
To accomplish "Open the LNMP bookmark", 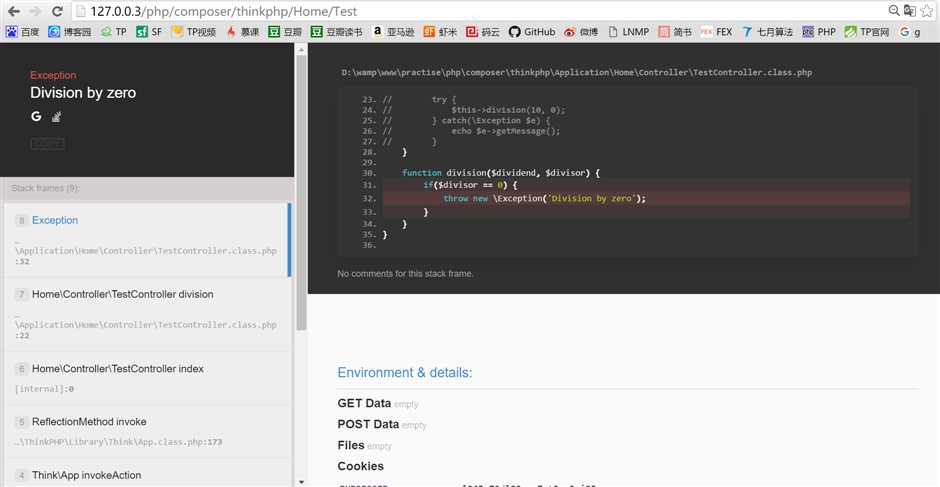I will pyautogui.click(x=628, y=32).
